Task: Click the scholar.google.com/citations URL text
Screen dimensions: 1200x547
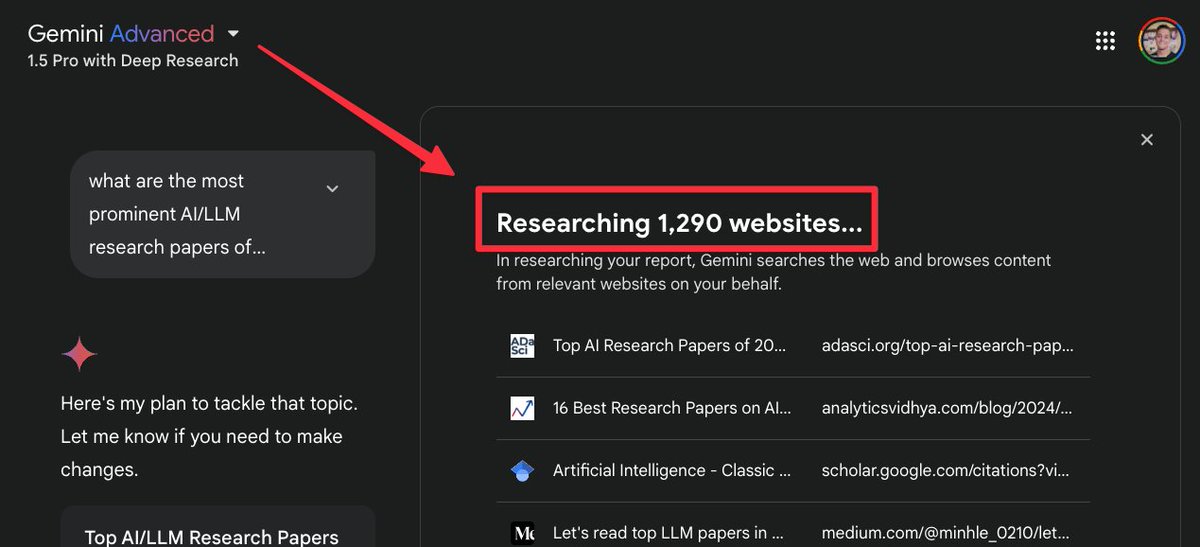Action: [x=947, y=471]
